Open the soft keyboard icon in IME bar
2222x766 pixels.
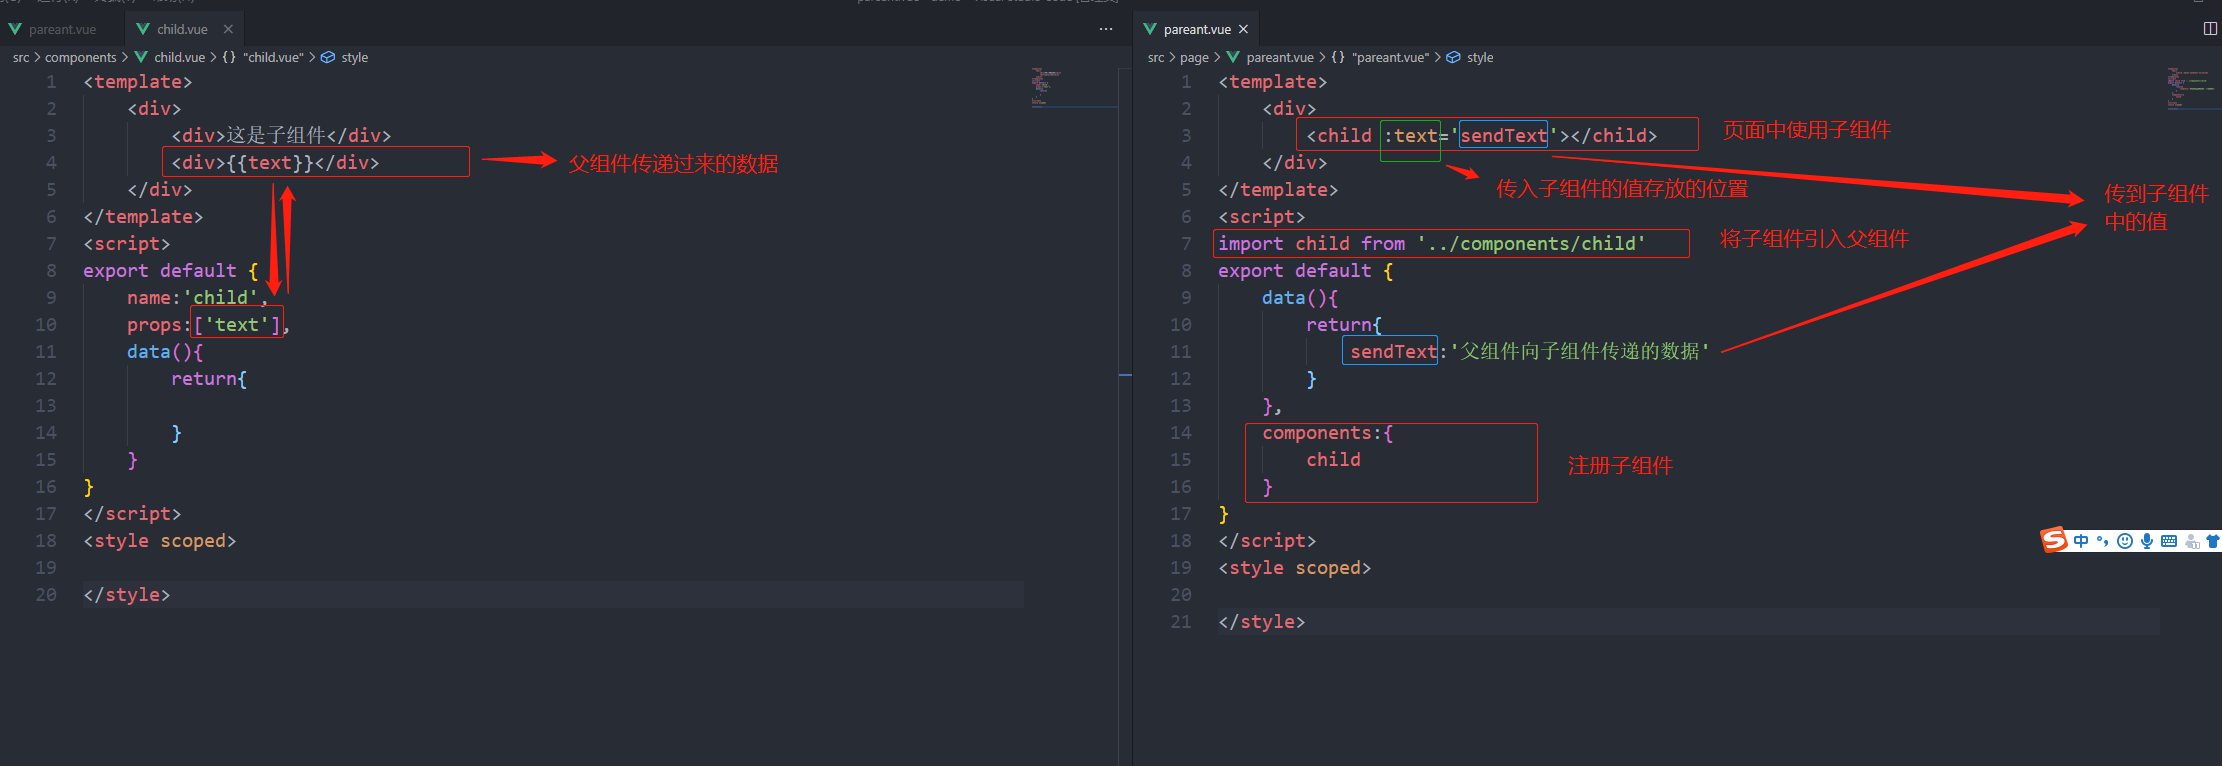click(2169, 541)
